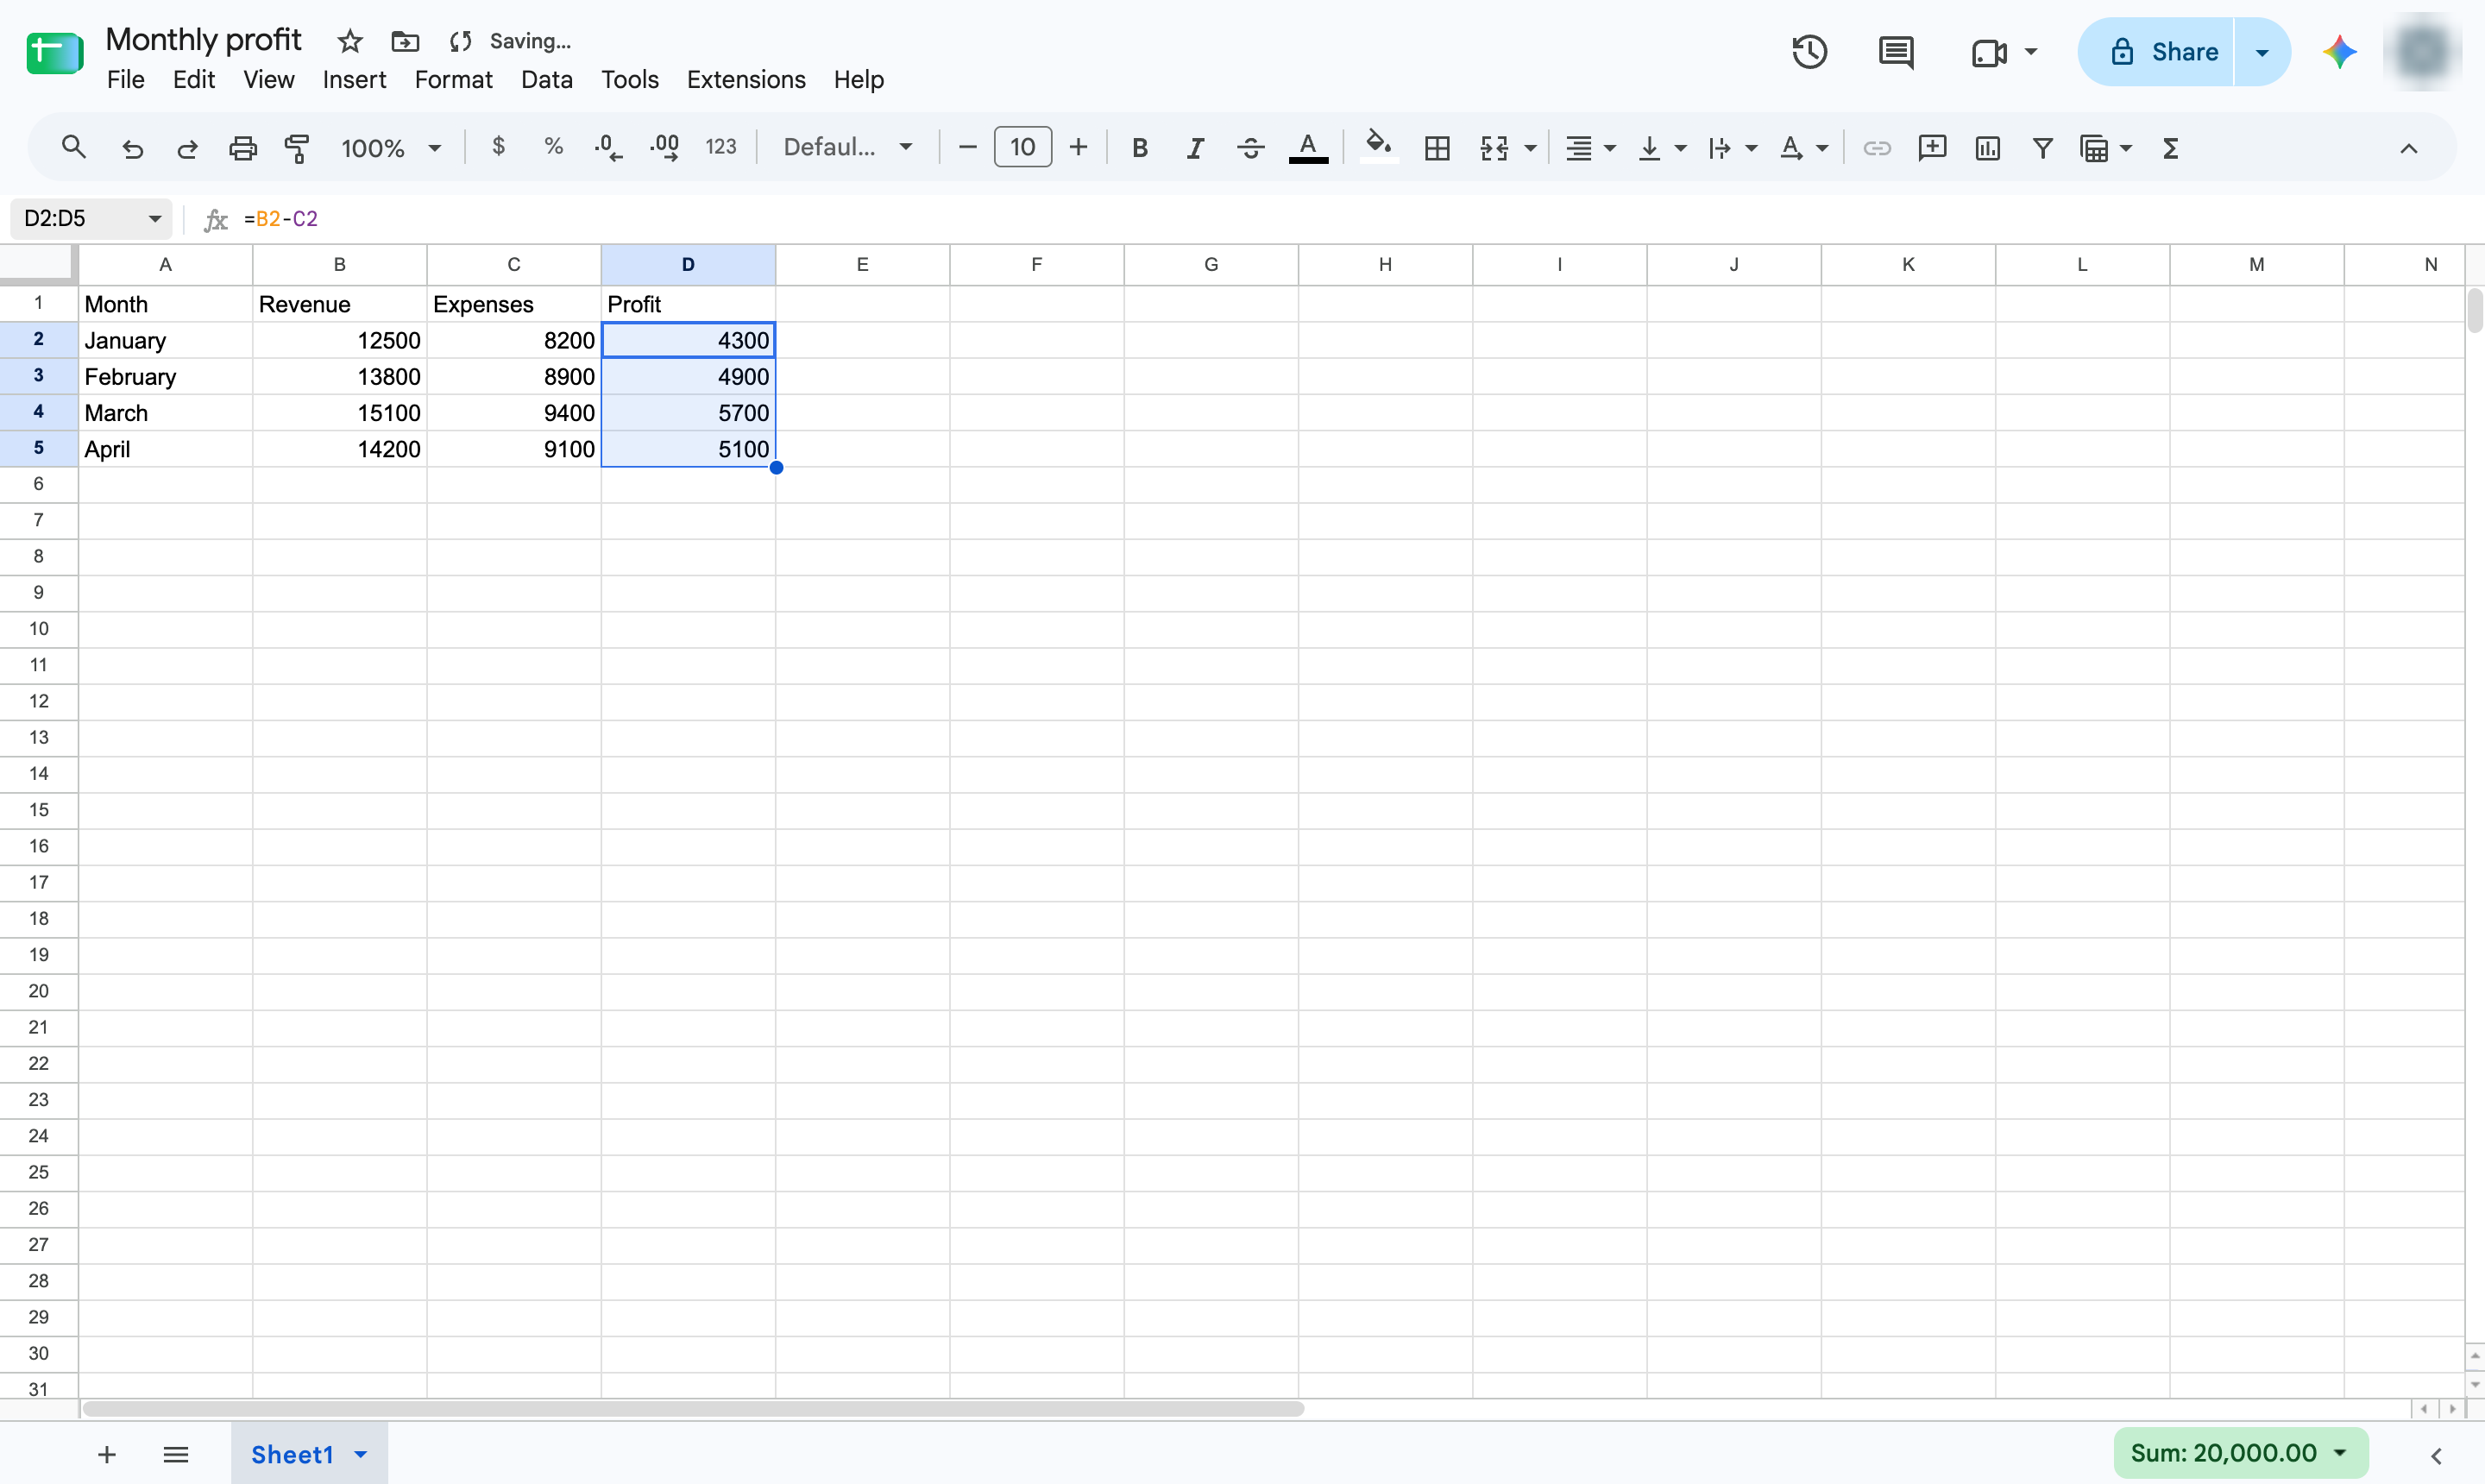This screenshot has width=2485, height=1484.
Task: Star the Monthly profit document
Action: click(x=350, y=41)
